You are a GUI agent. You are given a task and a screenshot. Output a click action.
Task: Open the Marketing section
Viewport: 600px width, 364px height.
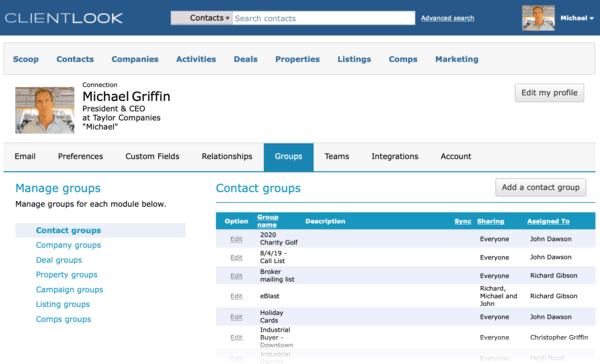457,59
